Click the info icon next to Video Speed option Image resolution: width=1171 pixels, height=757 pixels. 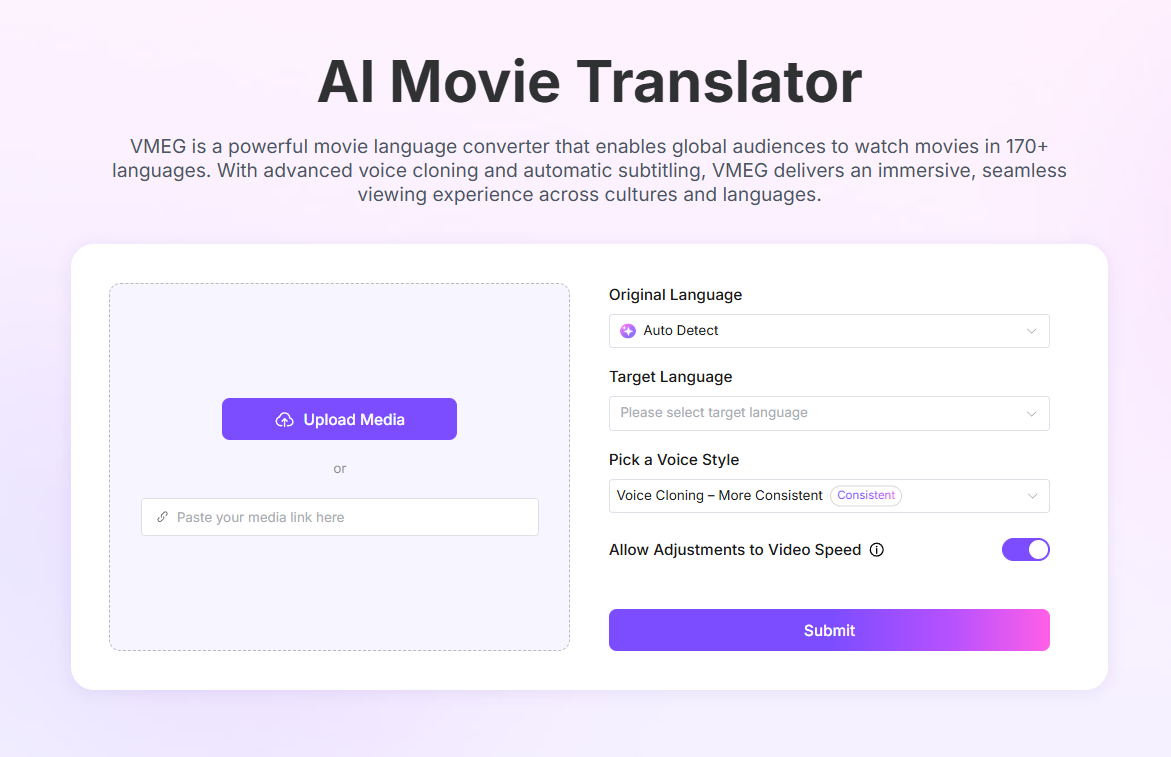point(877,549)
